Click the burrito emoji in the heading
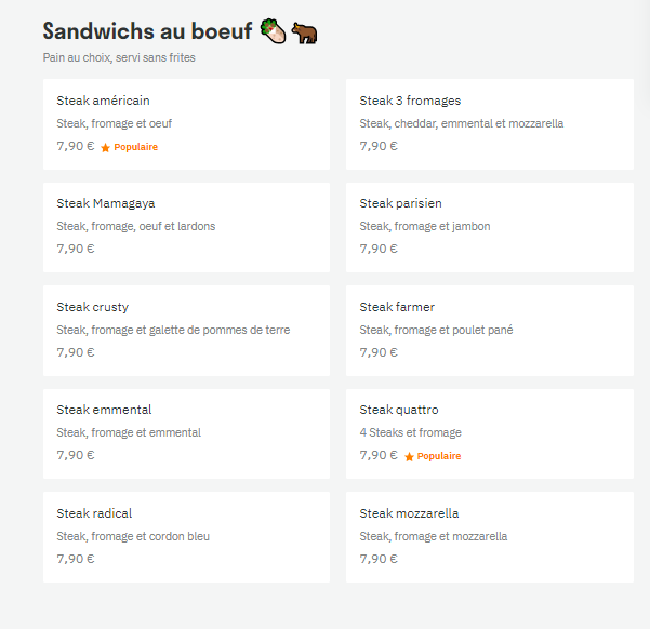650x629 pixels. point(273,31)
